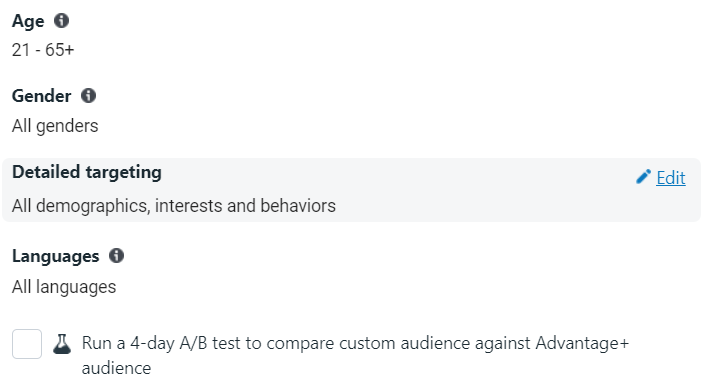Select the All languages value
This screenshot has height=391, width=707.
64,287
